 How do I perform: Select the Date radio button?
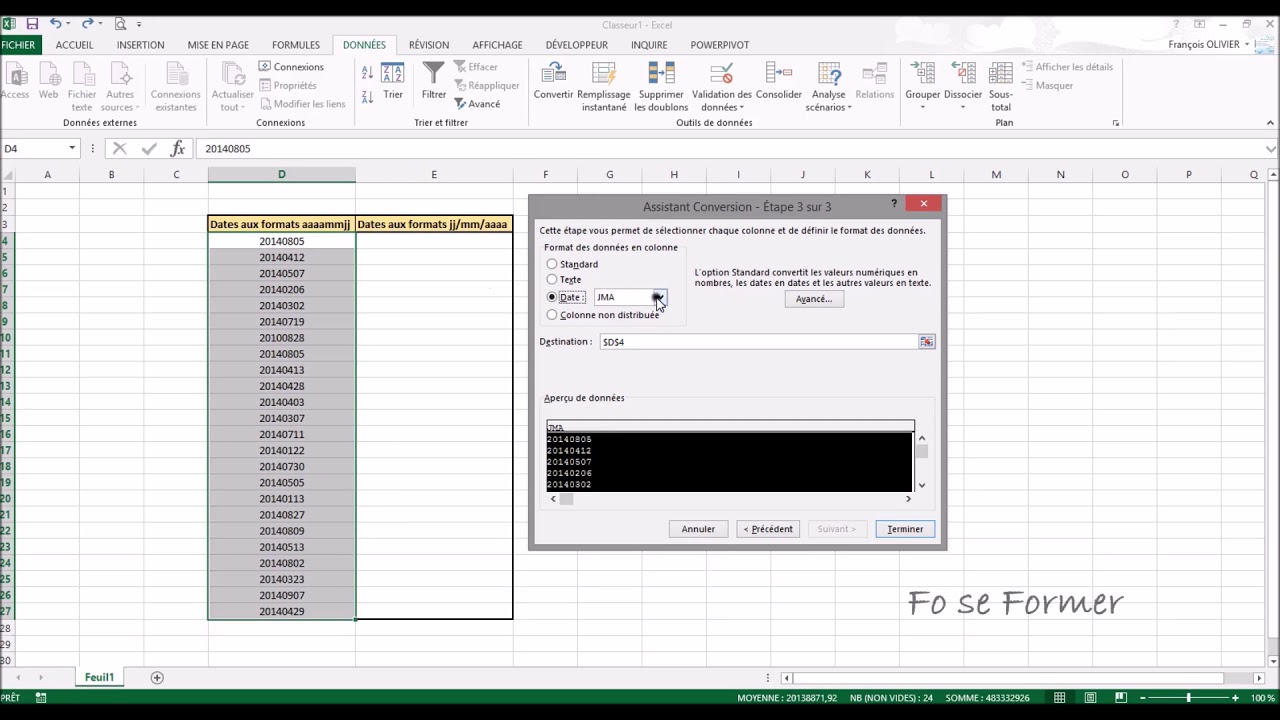pos(552,297)
